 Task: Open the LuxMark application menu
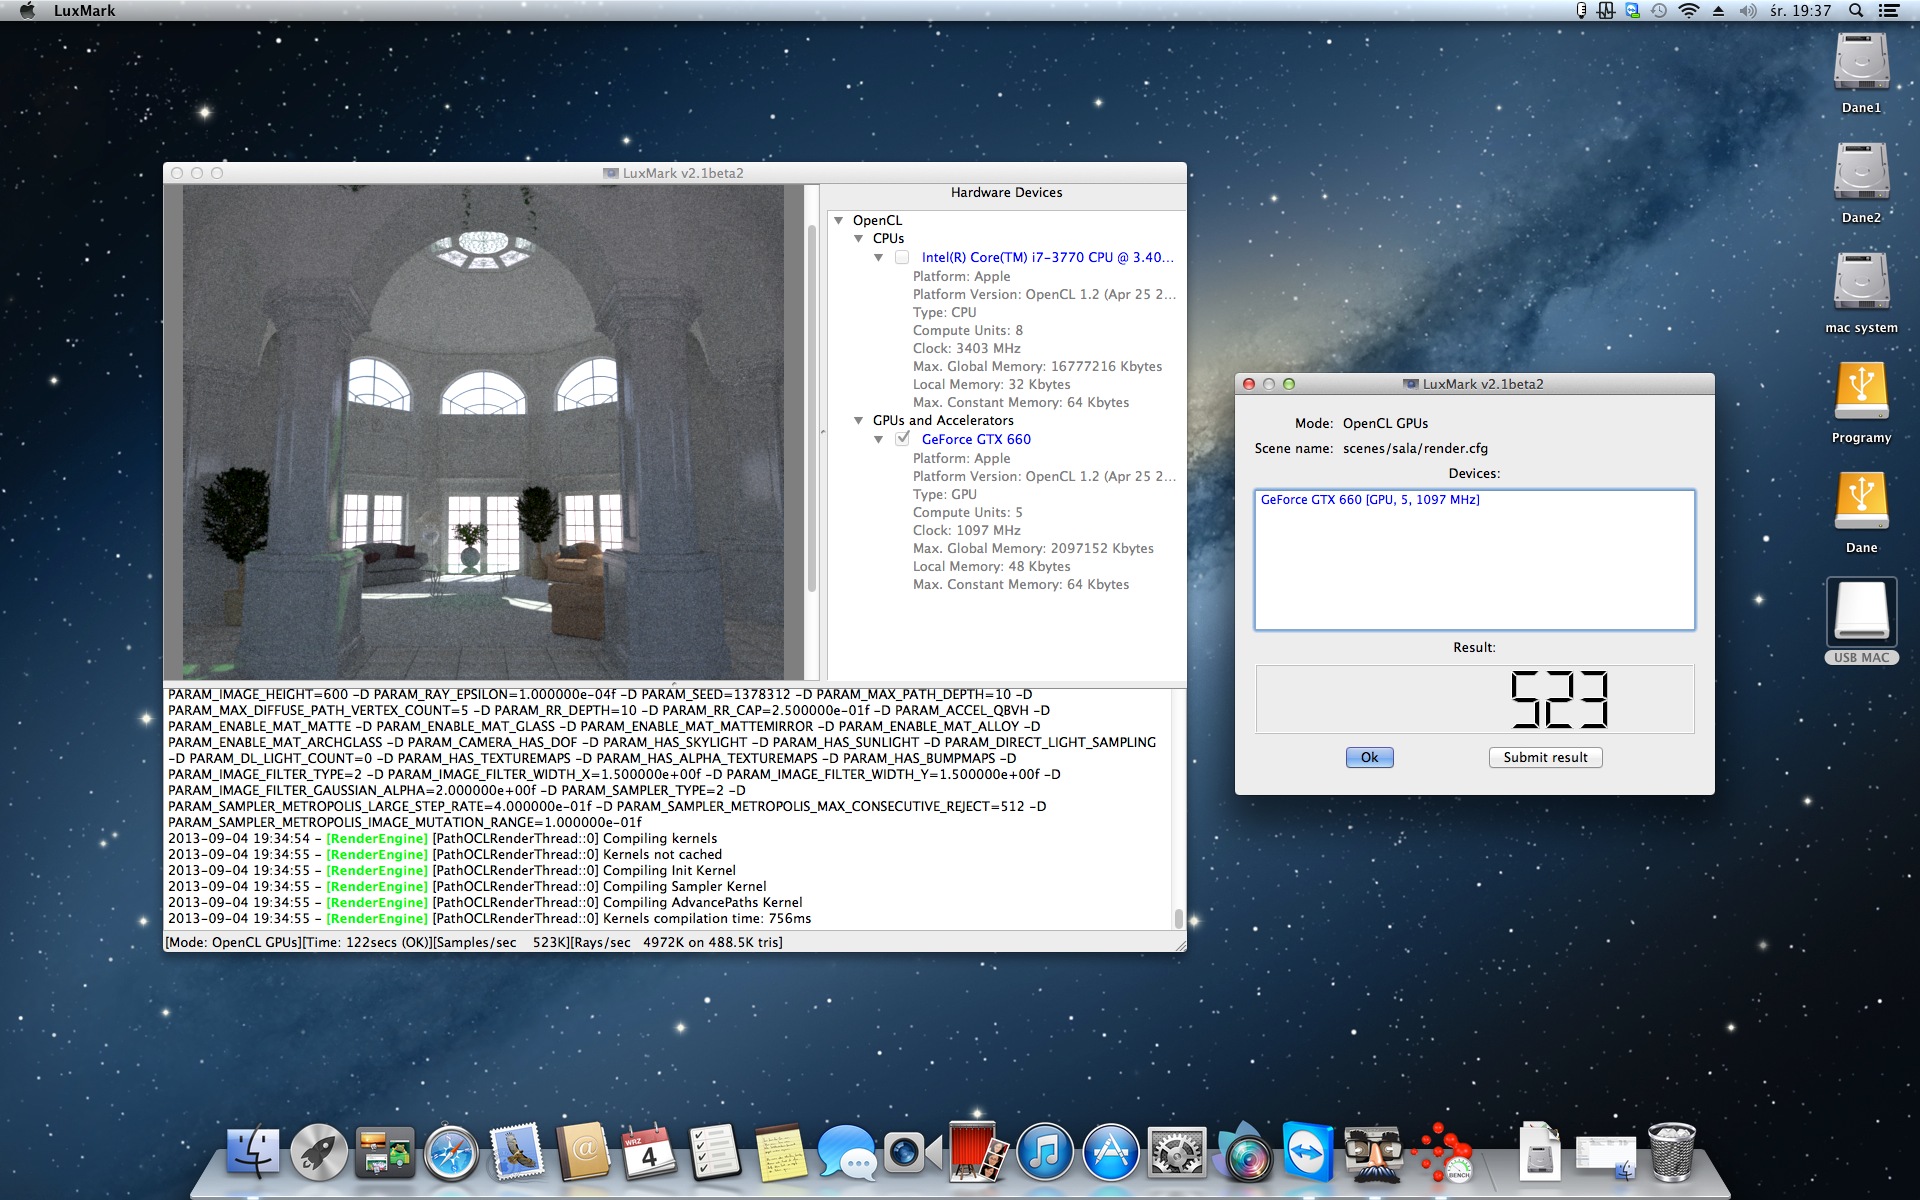(x=84, y=11)
